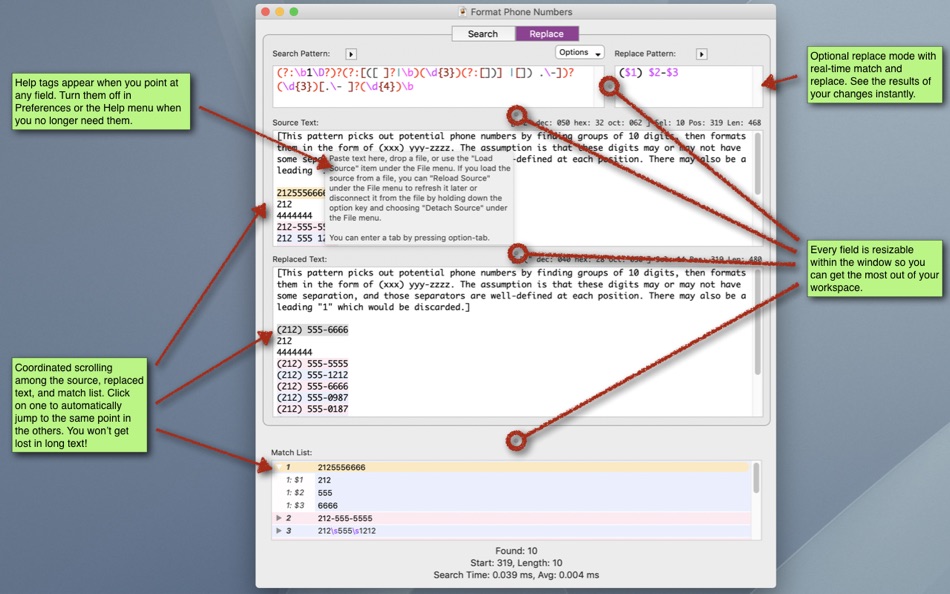Zoom window with the green button

[294, 12]
